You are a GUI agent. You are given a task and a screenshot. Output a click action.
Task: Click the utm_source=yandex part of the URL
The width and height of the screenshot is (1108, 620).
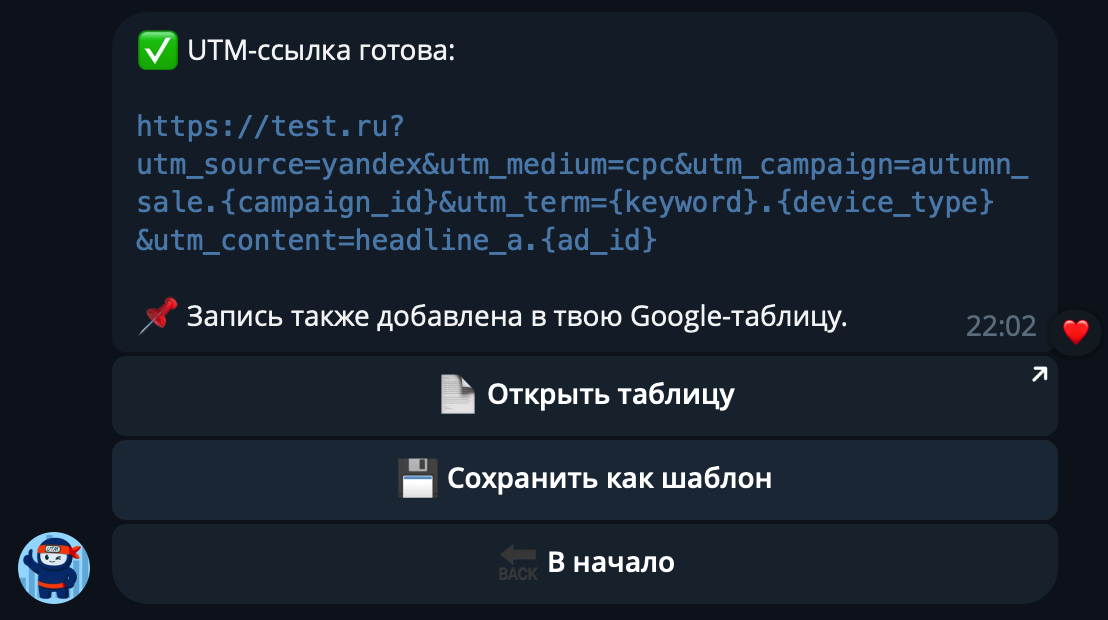tap(270, 164)
